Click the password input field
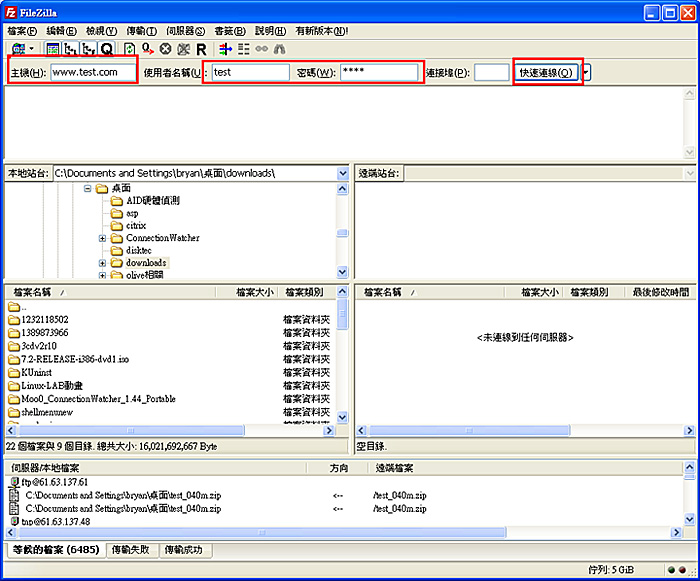This screenshot has width=700, height=581. click(x=379, y=72)
